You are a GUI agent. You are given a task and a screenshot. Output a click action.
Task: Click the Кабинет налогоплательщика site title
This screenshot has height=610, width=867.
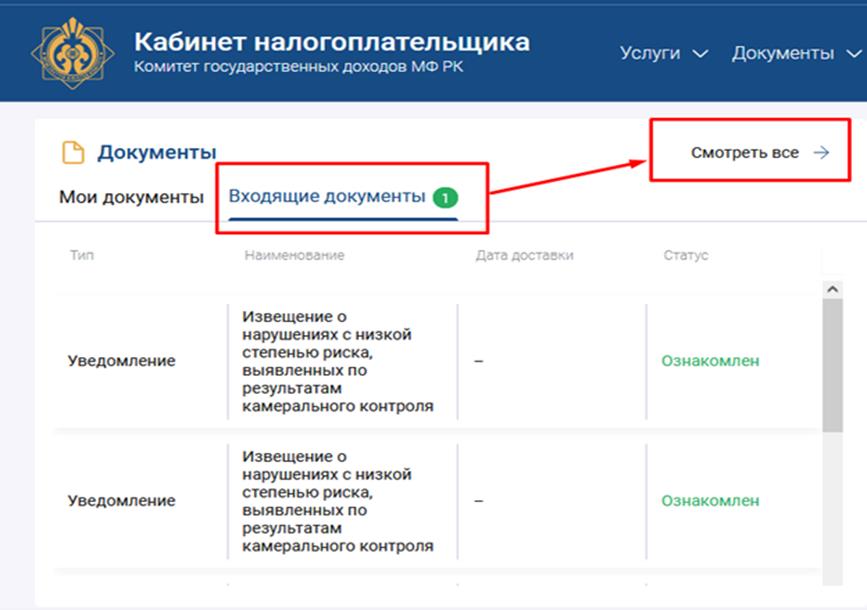click(332, 42)
